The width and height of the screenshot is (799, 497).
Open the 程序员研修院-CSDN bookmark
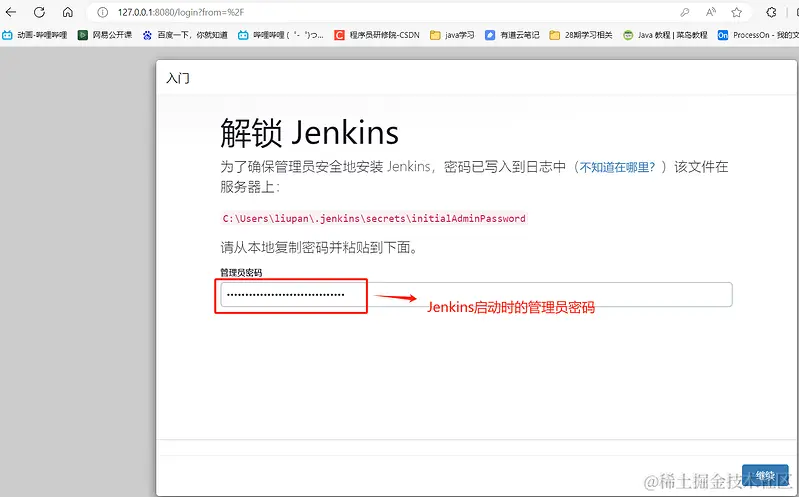pyautogui.click(x=377, y=35)
